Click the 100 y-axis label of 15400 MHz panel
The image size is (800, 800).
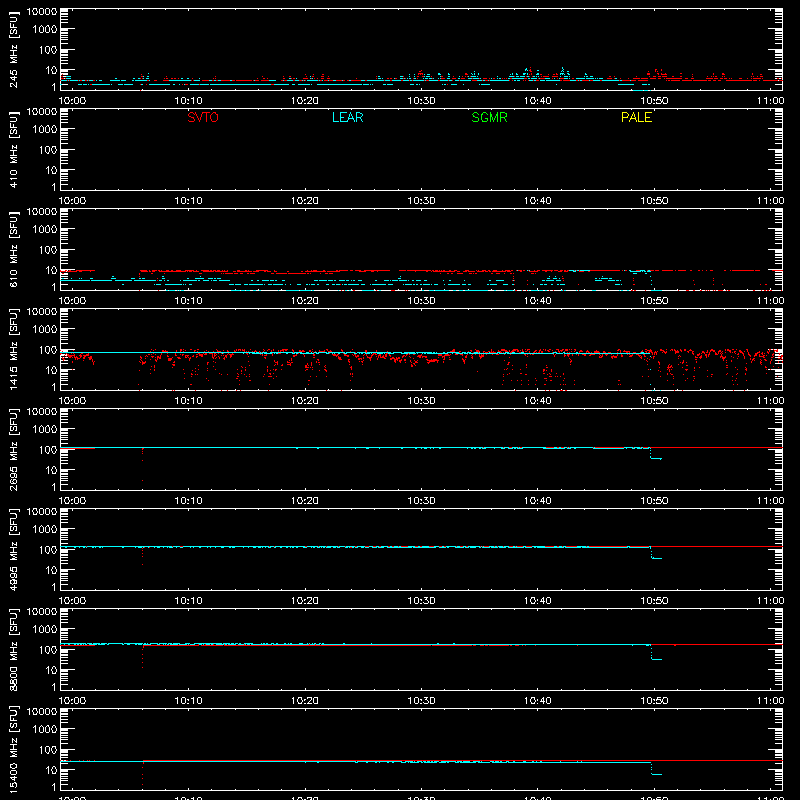tap(48, 750)
